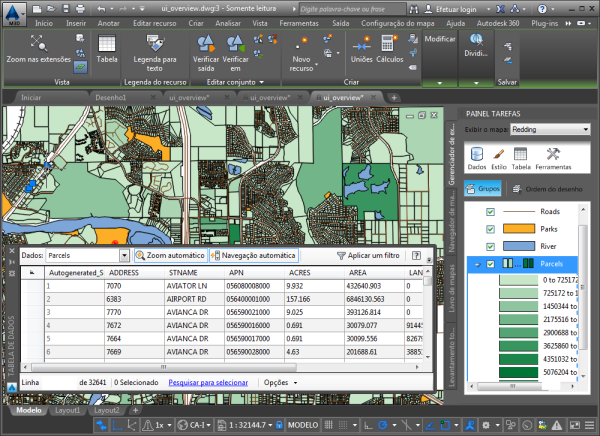Click the orange Parks color swatch
This screenshot has width=600, height=436.
point(520,229)
